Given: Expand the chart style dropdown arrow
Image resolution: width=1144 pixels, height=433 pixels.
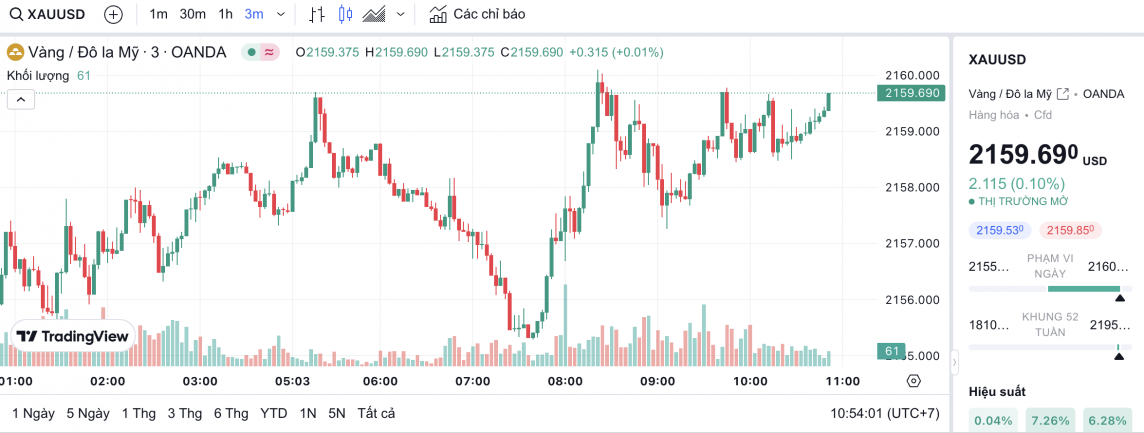Looking at the screenshot, I should coord(401,14).
